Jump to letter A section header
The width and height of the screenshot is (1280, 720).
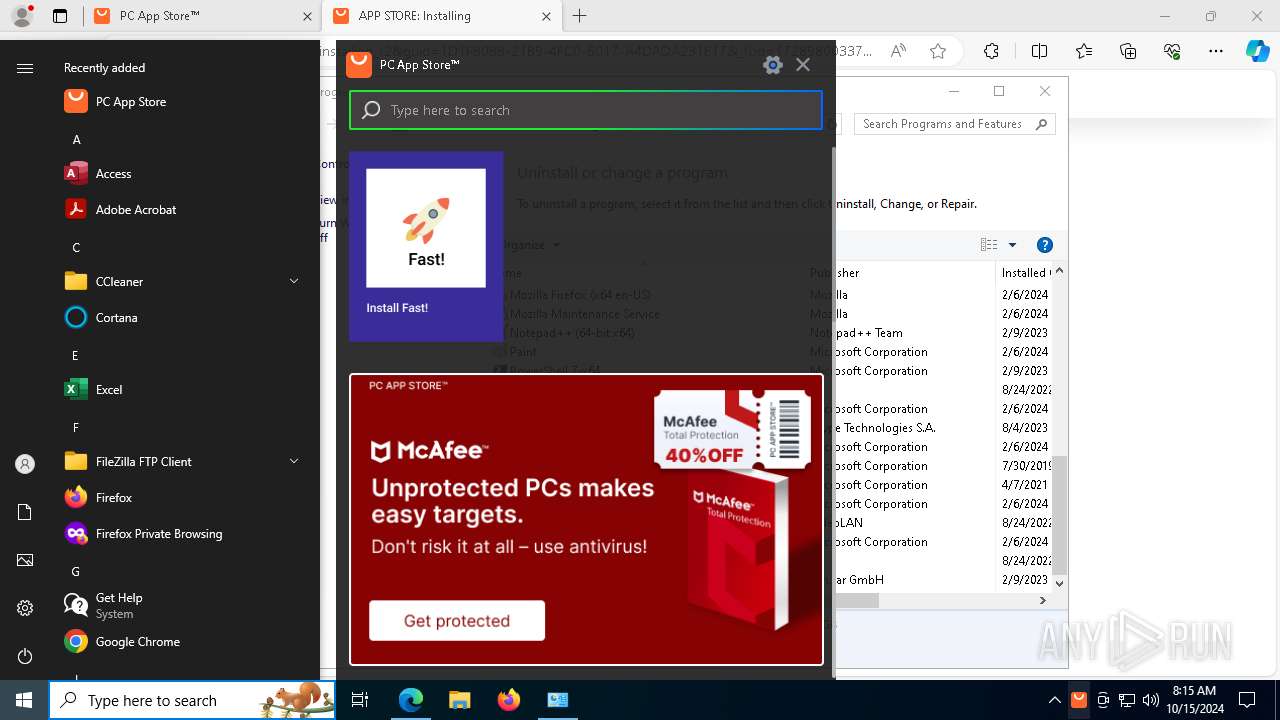click(76, 140)
